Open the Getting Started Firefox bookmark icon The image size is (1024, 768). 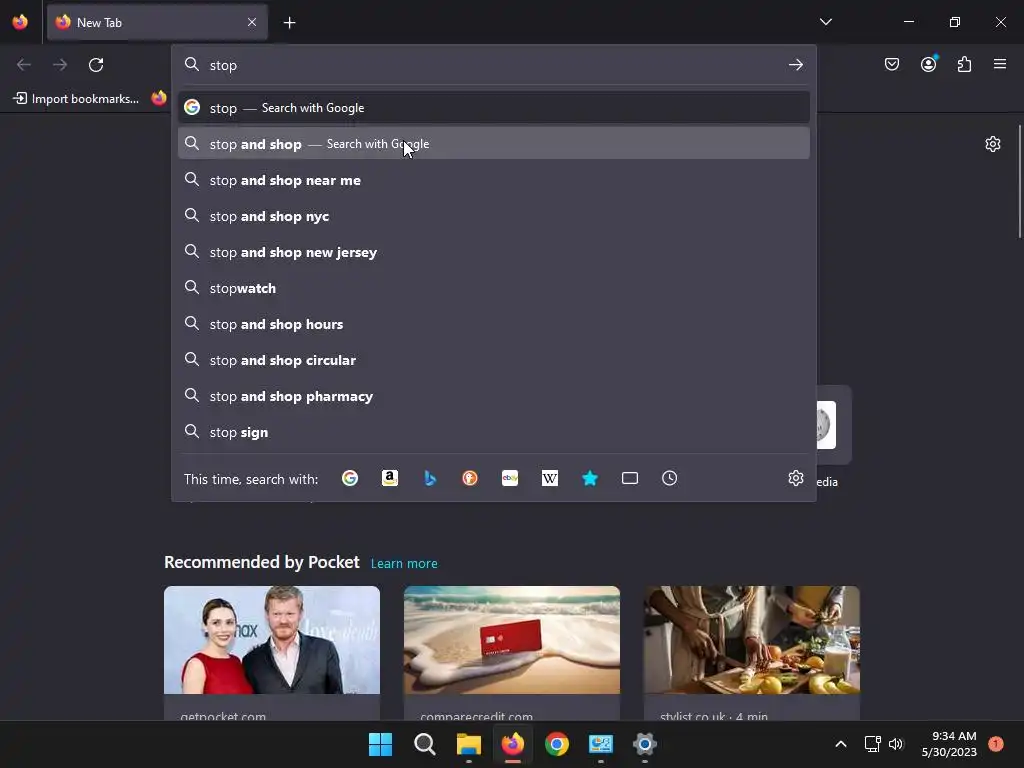tap(159, 99)
